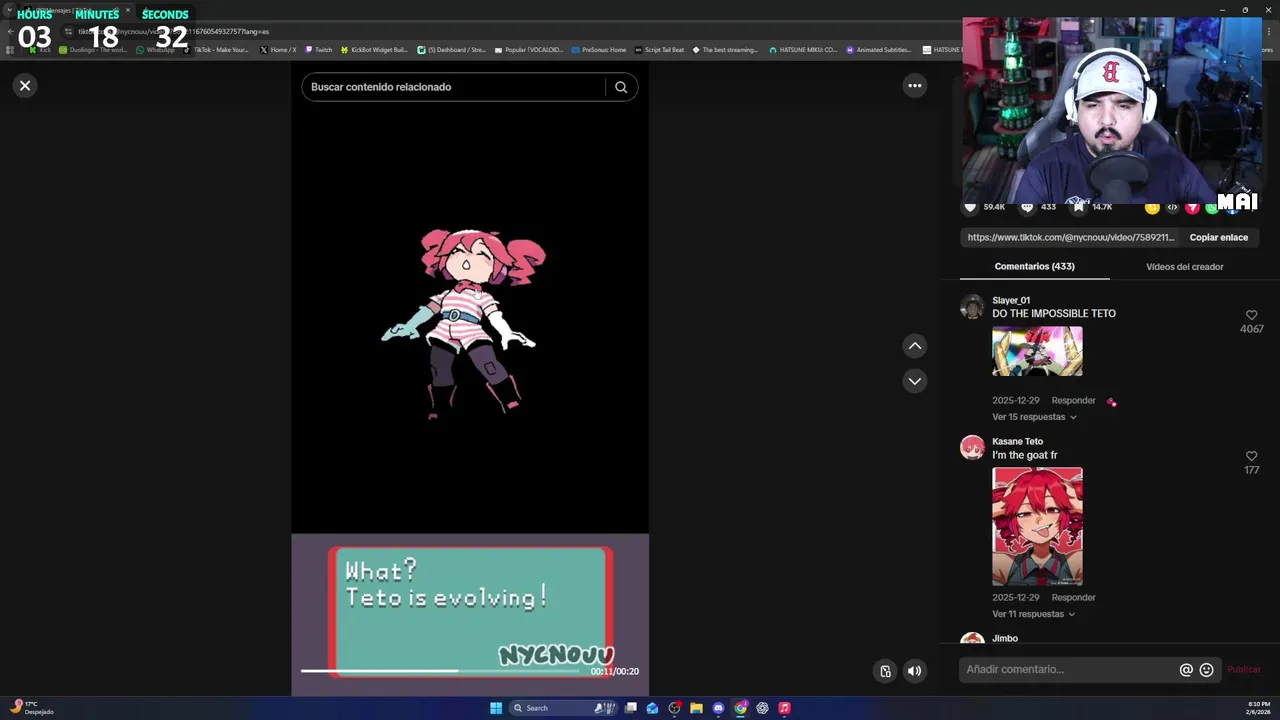Open the 'KickBot Widget Buil...' bookmark
This screenshot has width=1280, height=720.
pyautogui.click(x=375, y=49)
